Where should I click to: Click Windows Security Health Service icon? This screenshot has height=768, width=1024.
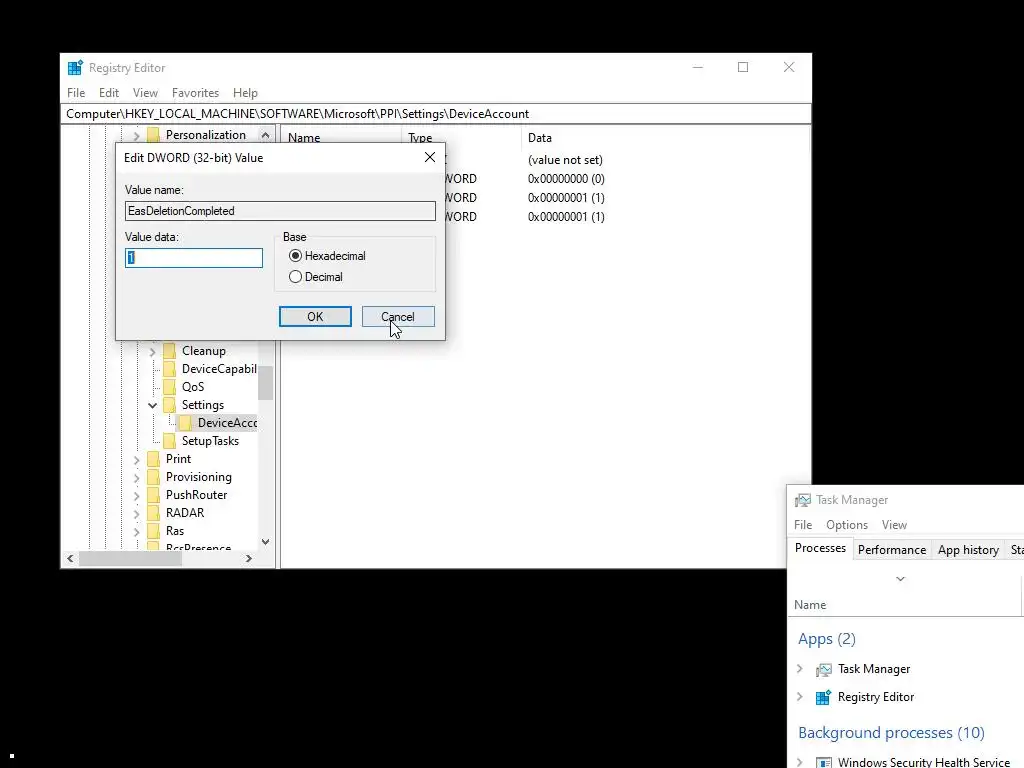coord(824,762)
